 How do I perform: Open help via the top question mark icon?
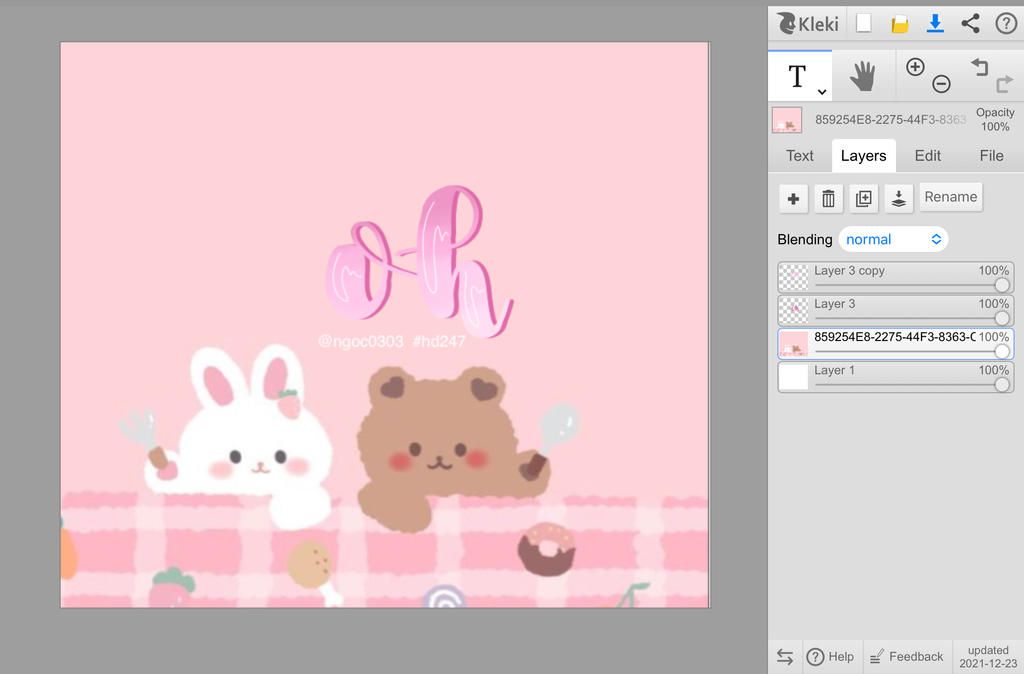coord(1006,24)
